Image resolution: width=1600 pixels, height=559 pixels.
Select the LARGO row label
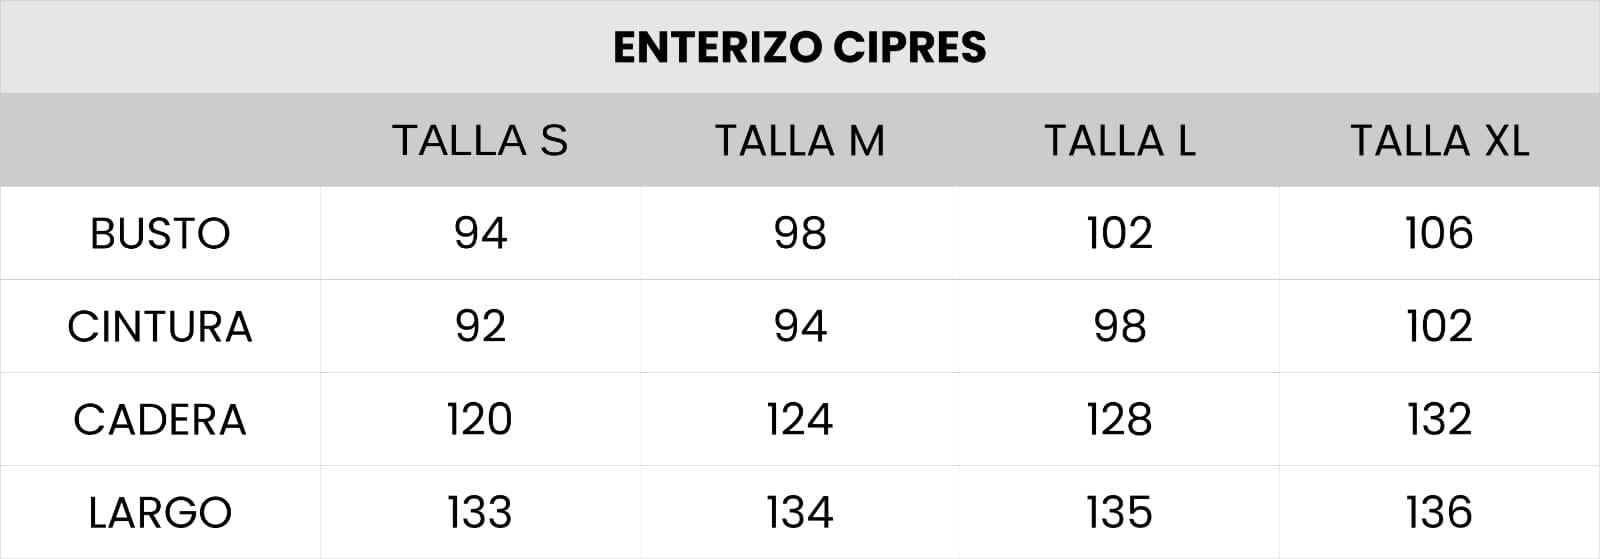pos(160,513)
